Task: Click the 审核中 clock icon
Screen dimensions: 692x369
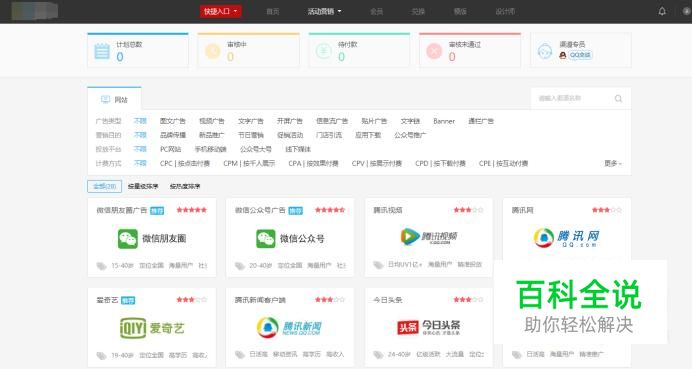Action: [213, 51]
